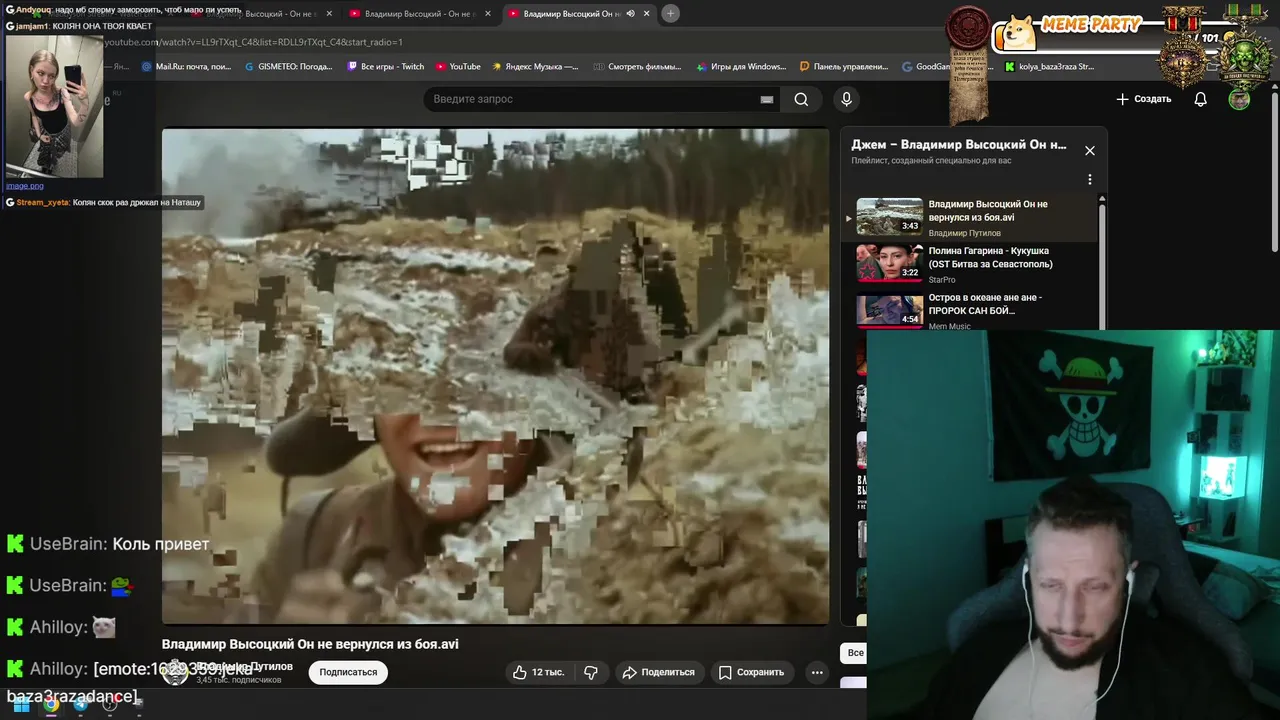Click the 'Все' filter chip

coord(855,653)
